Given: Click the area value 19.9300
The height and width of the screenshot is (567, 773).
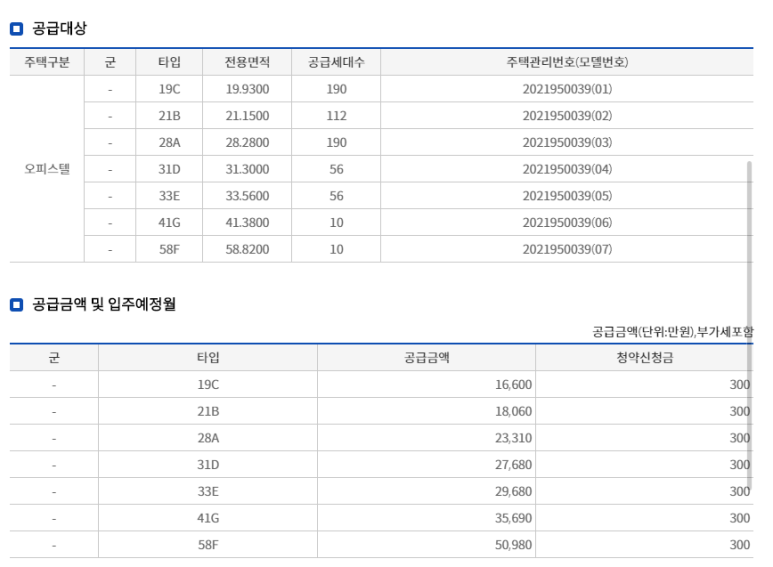Looking at the screenshot, I should [247, 89].
